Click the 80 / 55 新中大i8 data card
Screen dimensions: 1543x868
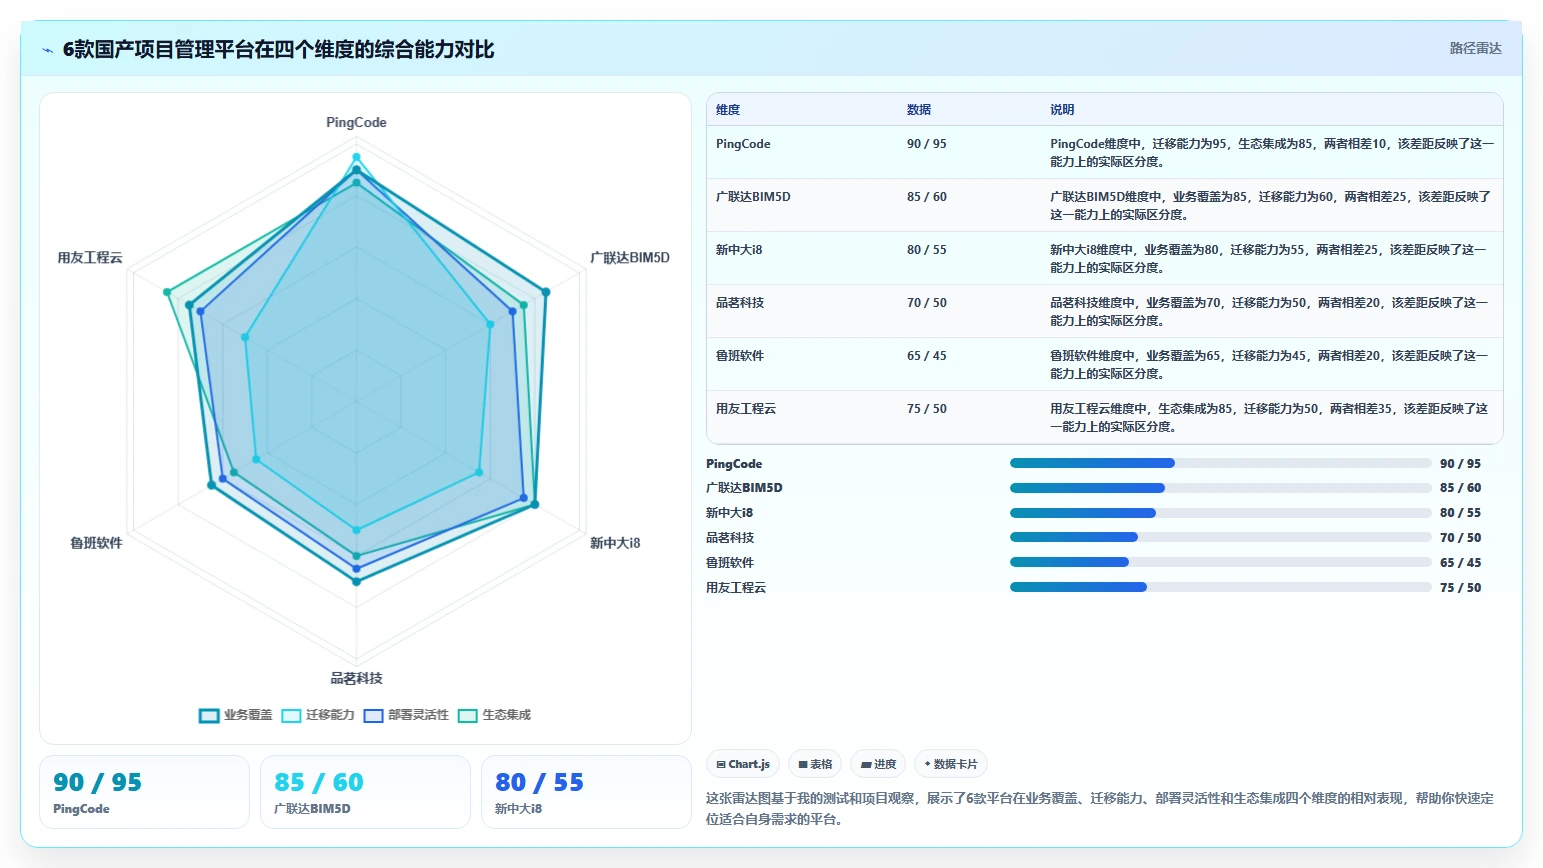pyautogui.click(x=586, y=792)
